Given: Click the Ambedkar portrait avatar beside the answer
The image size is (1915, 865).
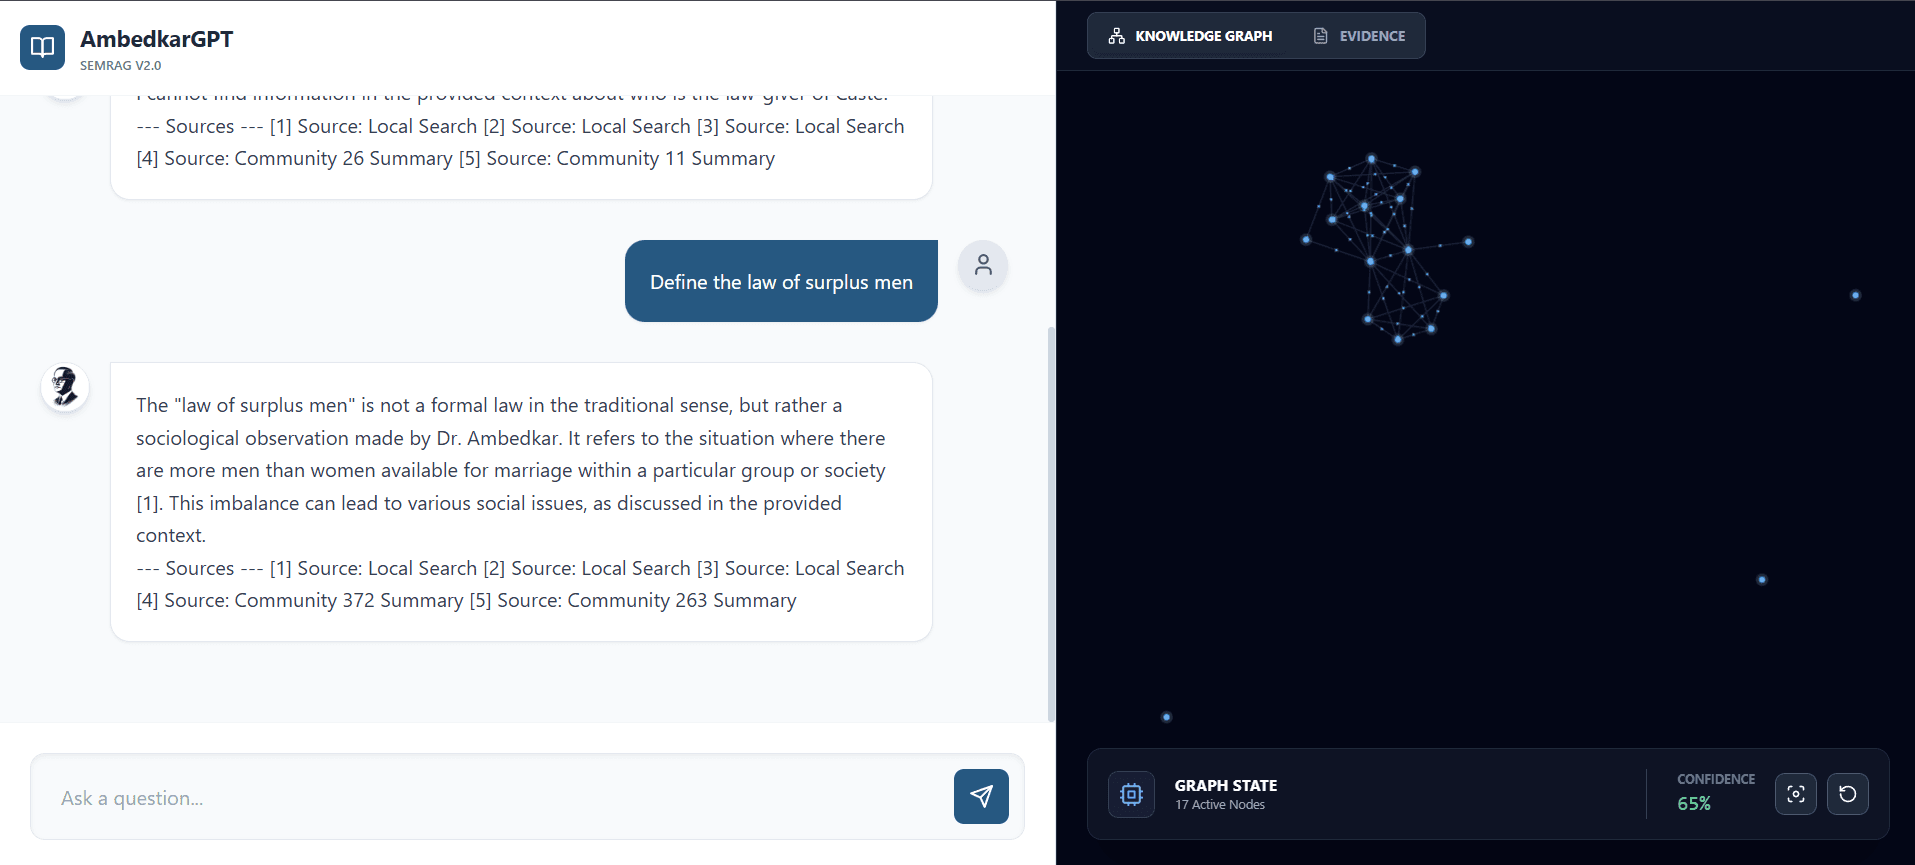Looking at the screenshot, I should click(65, 387).
